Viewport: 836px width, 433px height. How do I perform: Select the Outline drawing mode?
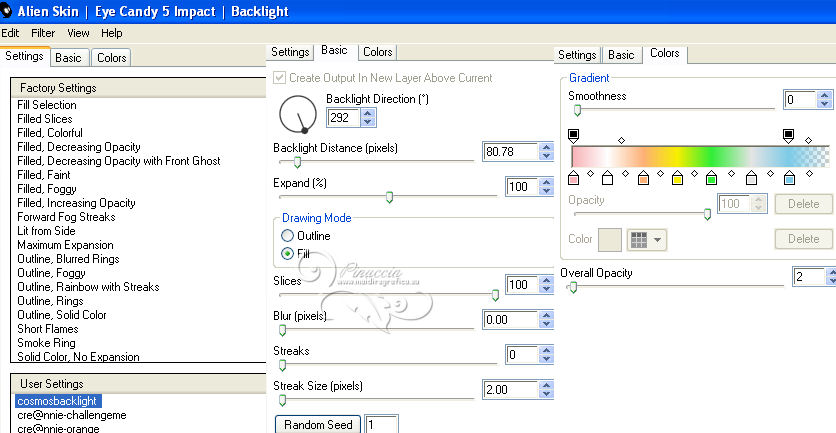(287, 236)
